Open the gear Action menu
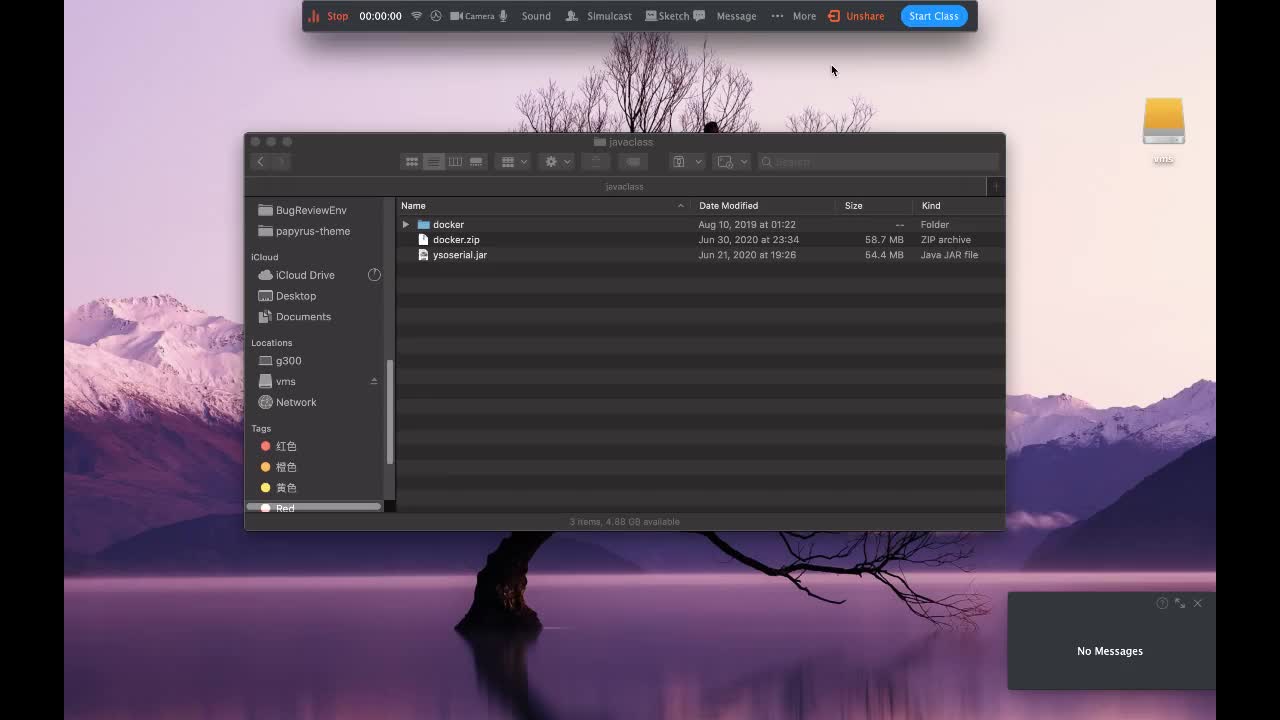The height and width of the screenshot is (720, 1280). pos(555,162)
